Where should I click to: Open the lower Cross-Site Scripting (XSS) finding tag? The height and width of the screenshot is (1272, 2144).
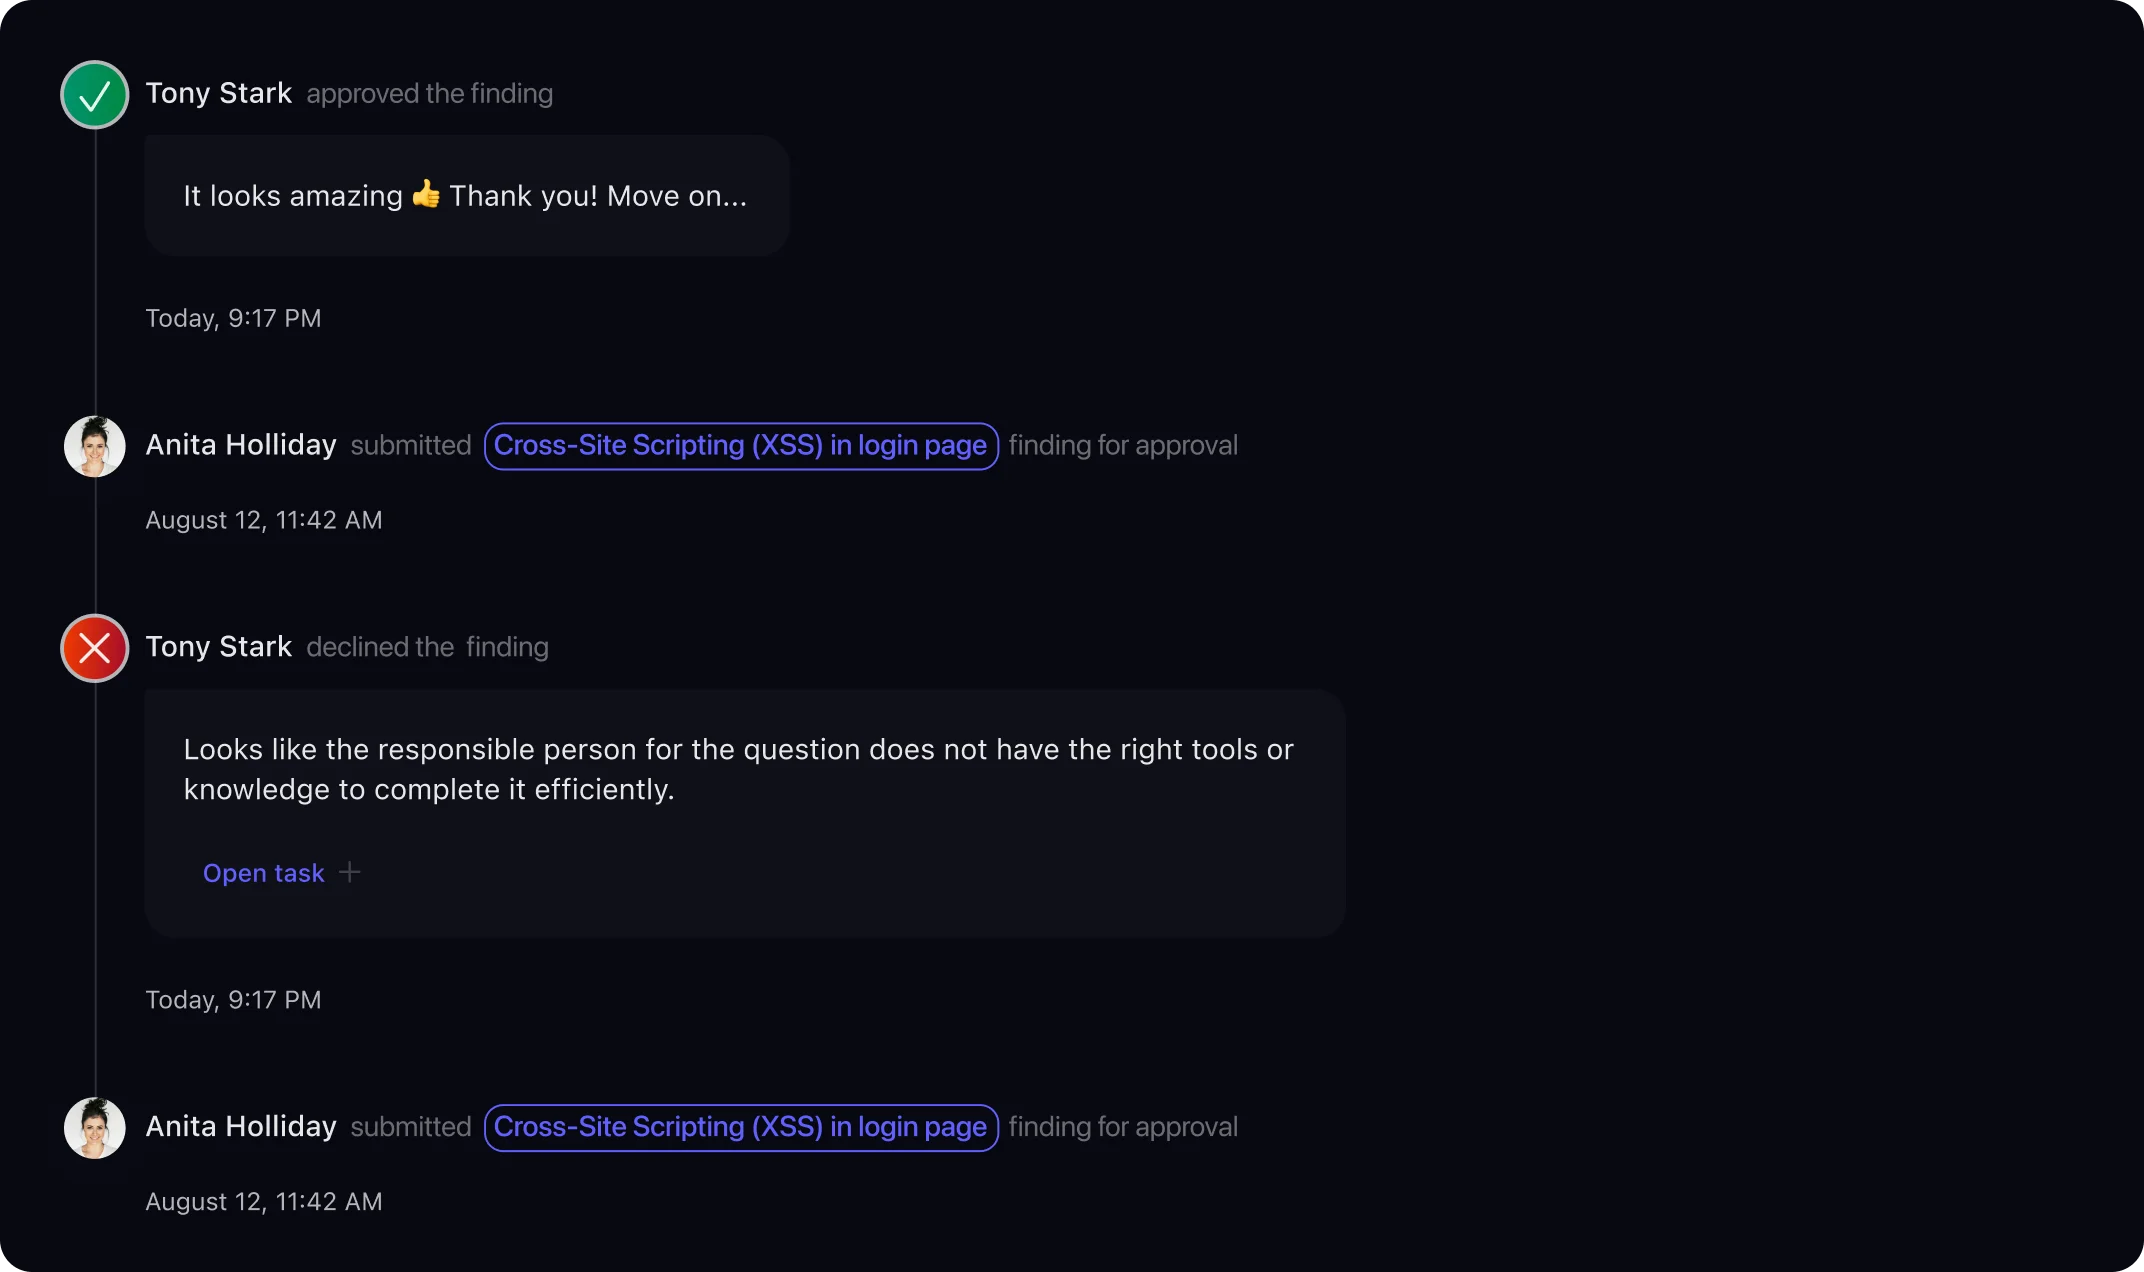click(x=741, y=1128)
